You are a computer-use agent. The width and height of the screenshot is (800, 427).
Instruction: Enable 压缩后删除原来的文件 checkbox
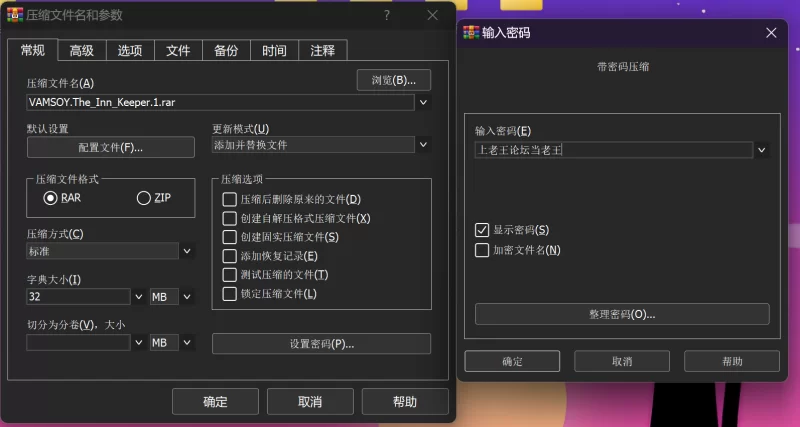[230, 199]
